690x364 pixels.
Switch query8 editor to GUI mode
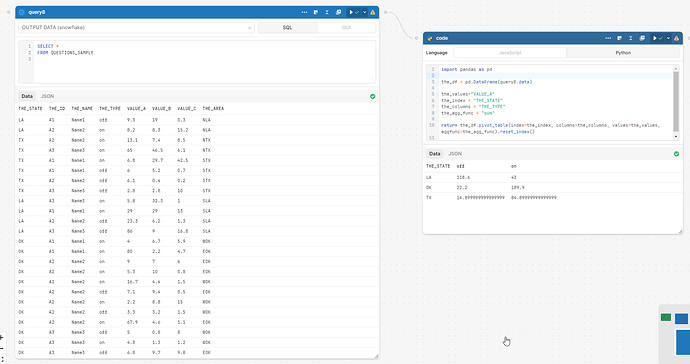click(x=346, y=28)
